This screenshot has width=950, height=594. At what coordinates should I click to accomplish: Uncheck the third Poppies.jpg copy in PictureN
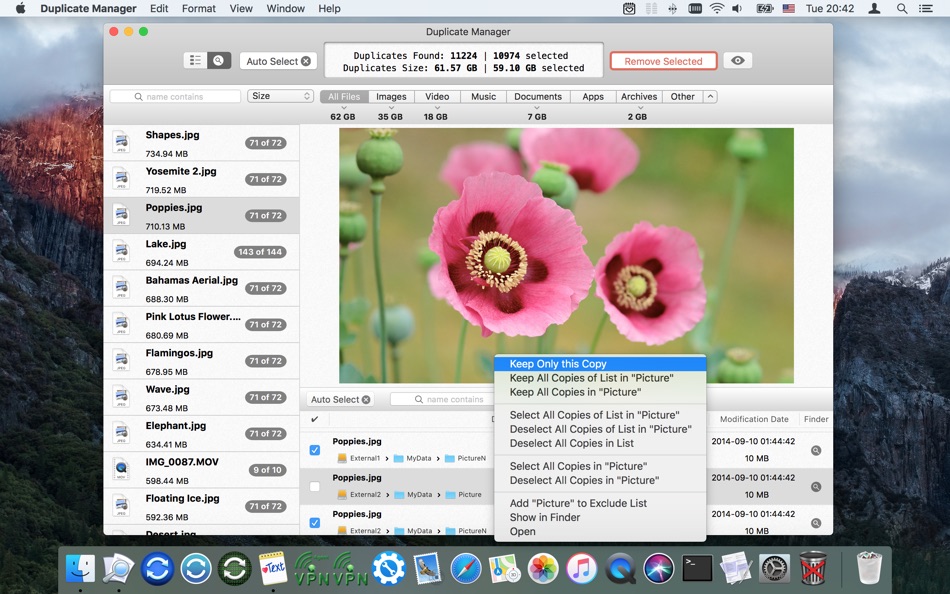(x=314, y=522)
